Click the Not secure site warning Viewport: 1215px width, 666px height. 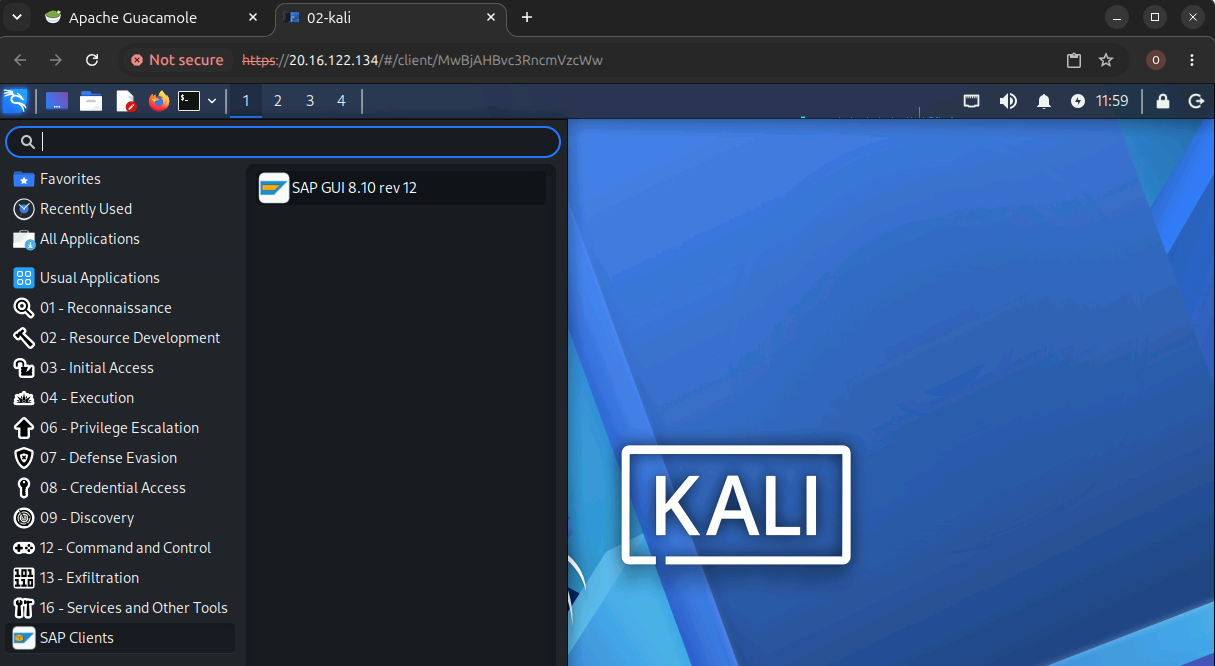coord(177,60)
